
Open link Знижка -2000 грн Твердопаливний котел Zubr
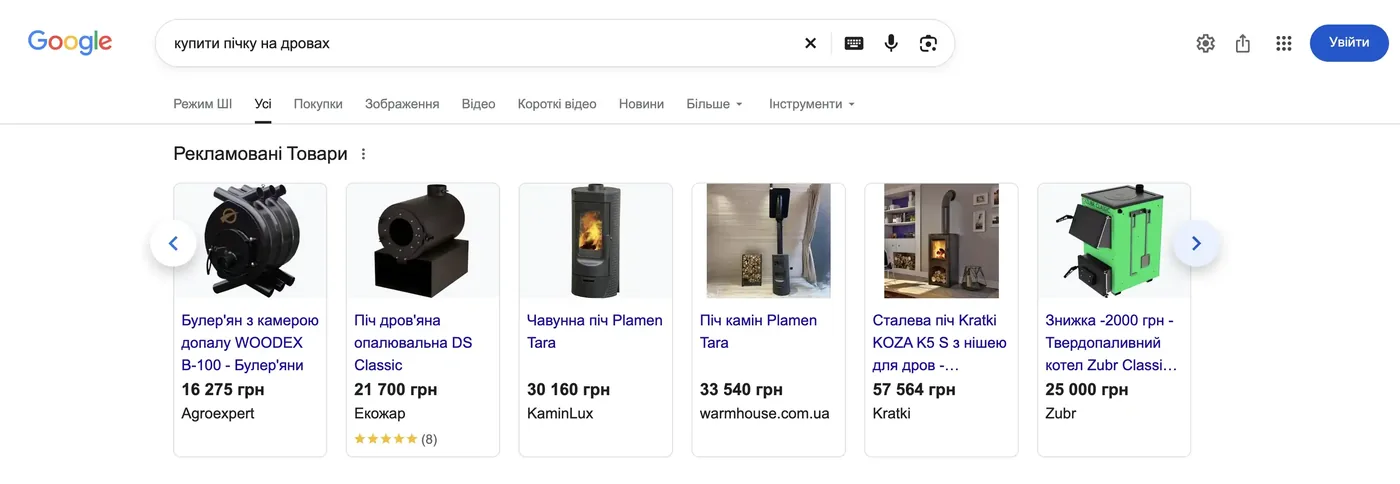pyautogui.click(x=1112, y=343)
